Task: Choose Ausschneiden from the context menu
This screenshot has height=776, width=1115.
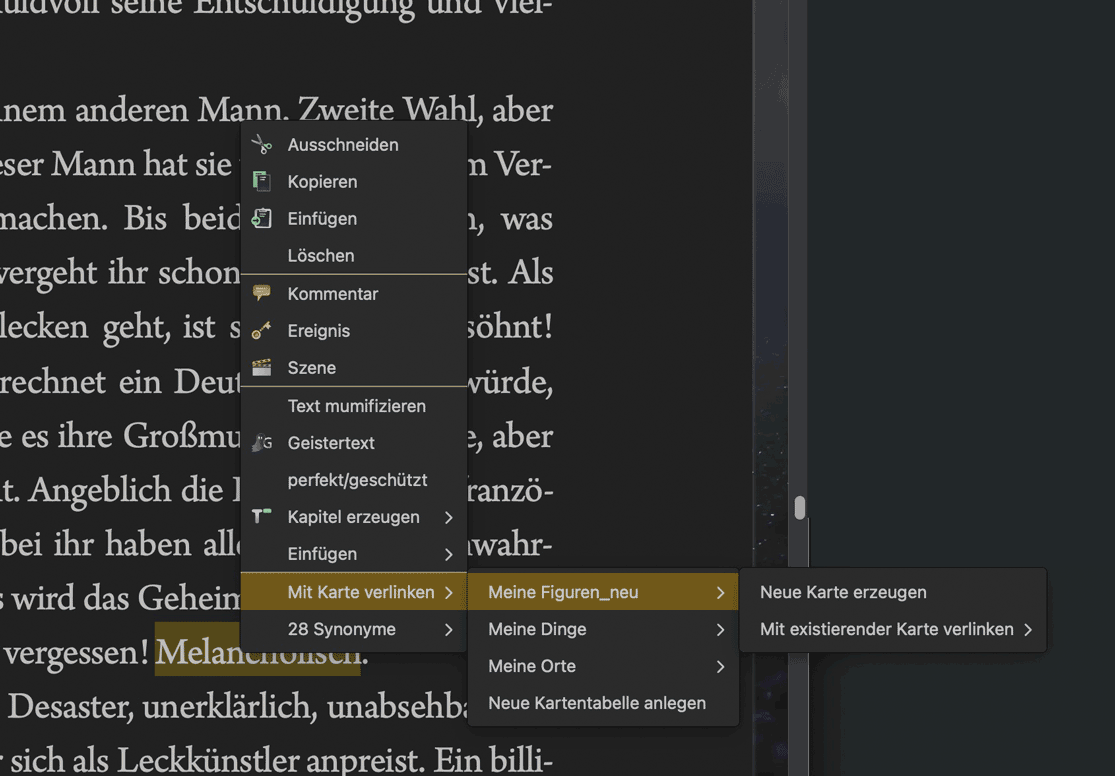Action: click(x=353, y=144)
